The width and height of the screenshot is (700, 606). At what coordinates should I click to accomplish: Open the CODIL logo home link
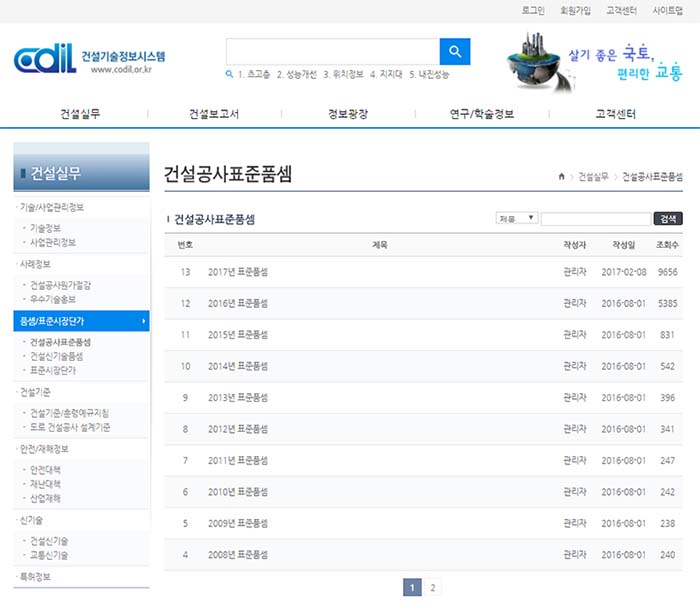click(89, 59)
